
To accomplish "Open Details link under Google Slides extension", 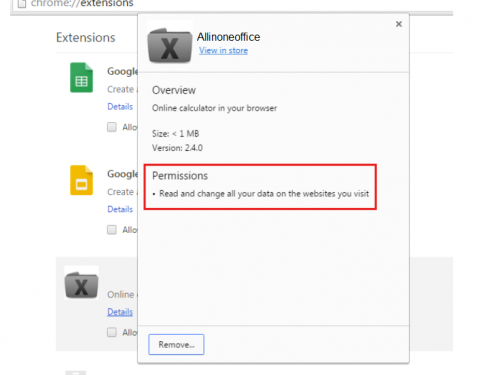I will pyautogui.click(x=120, y=209).
